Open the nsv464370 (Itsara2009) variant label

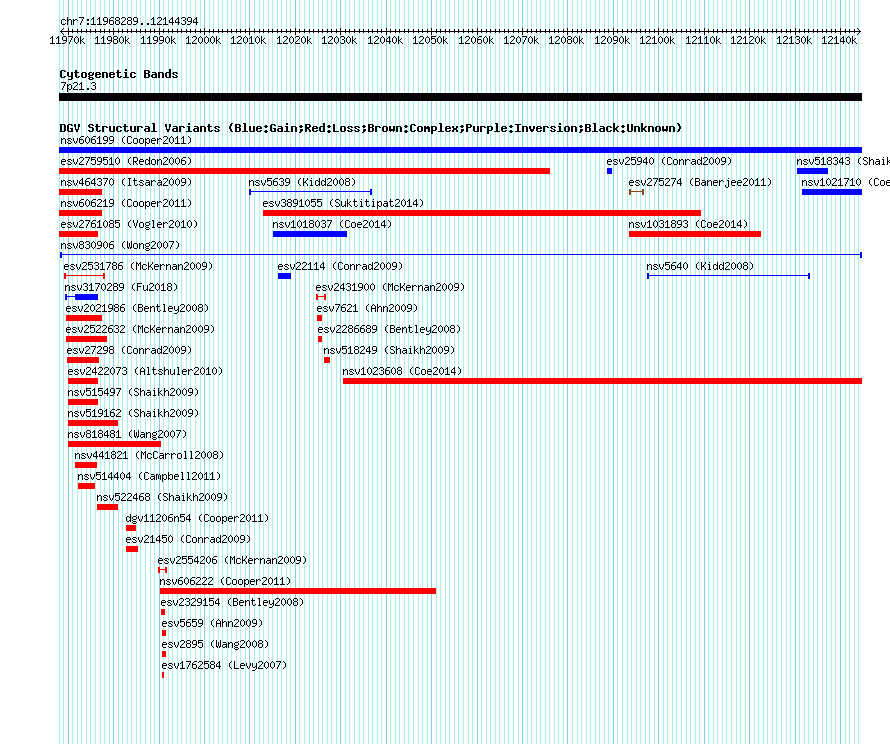click(x=126, y=182)
